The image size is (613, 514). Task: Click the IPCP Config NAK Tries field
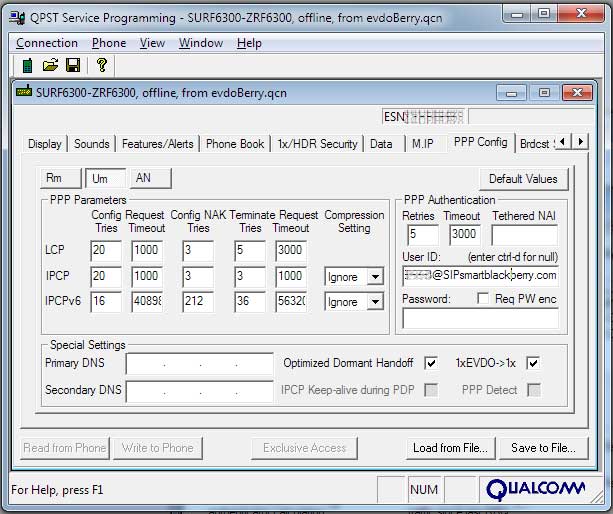(198, 276)
